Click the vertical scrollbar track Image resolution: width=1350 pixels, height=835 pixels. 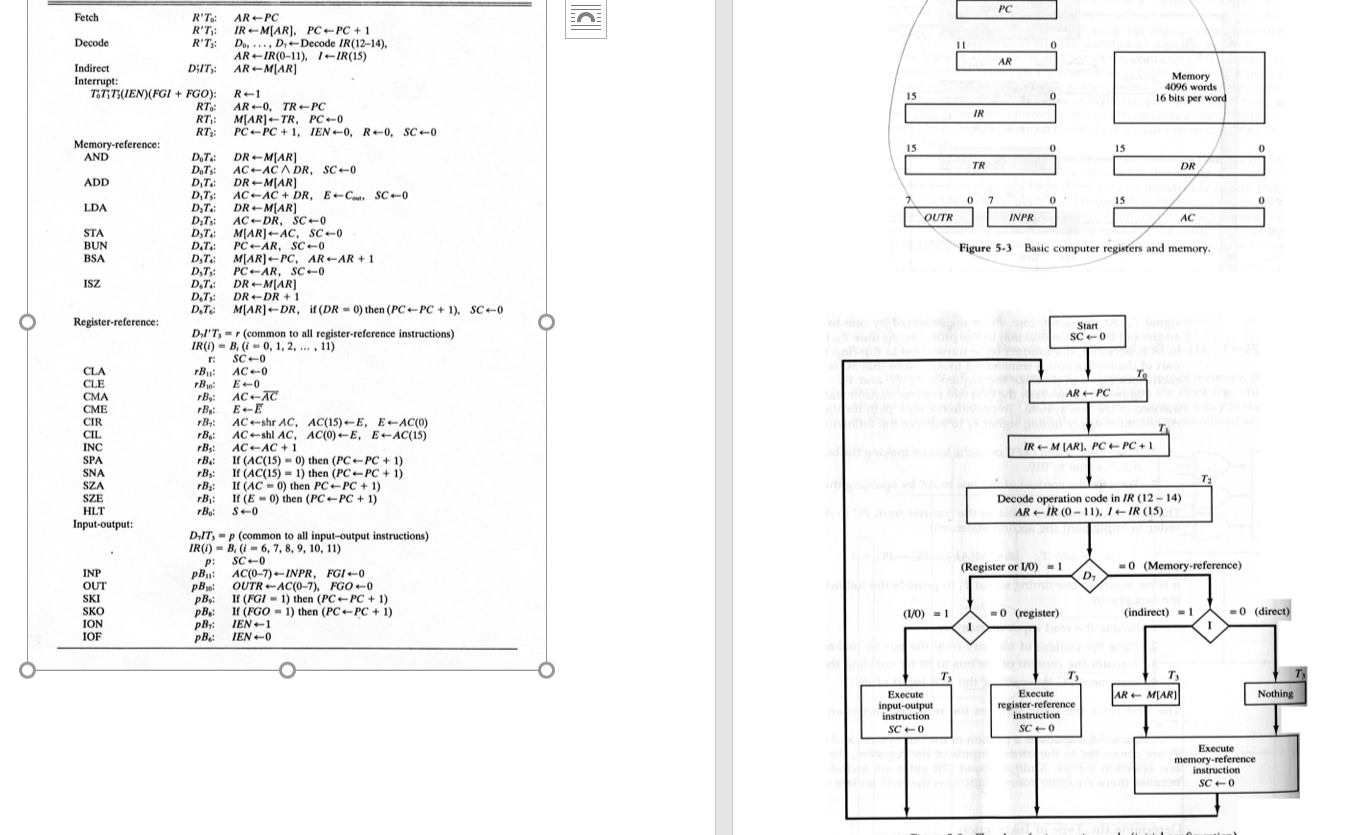click(725, 400)
